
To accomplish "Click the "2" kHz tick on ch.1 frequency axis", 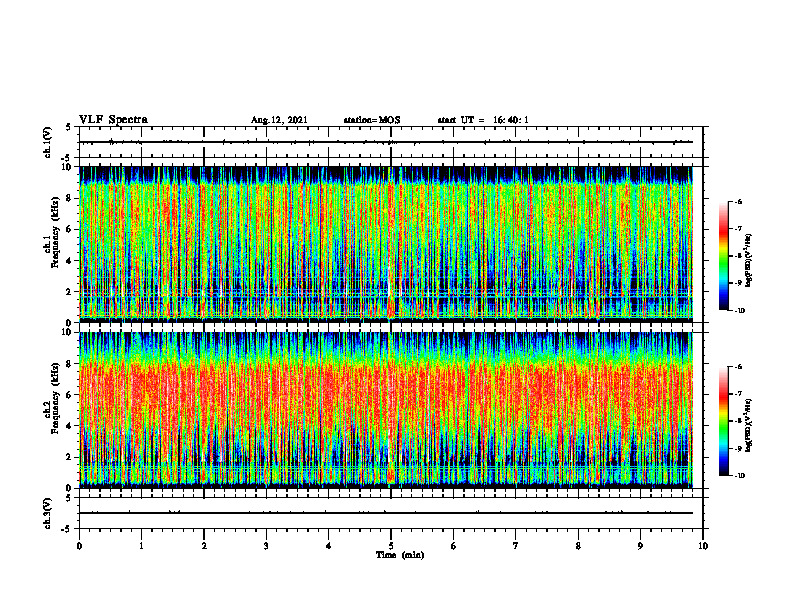I will pyautogui.click(x=70, y=291).
